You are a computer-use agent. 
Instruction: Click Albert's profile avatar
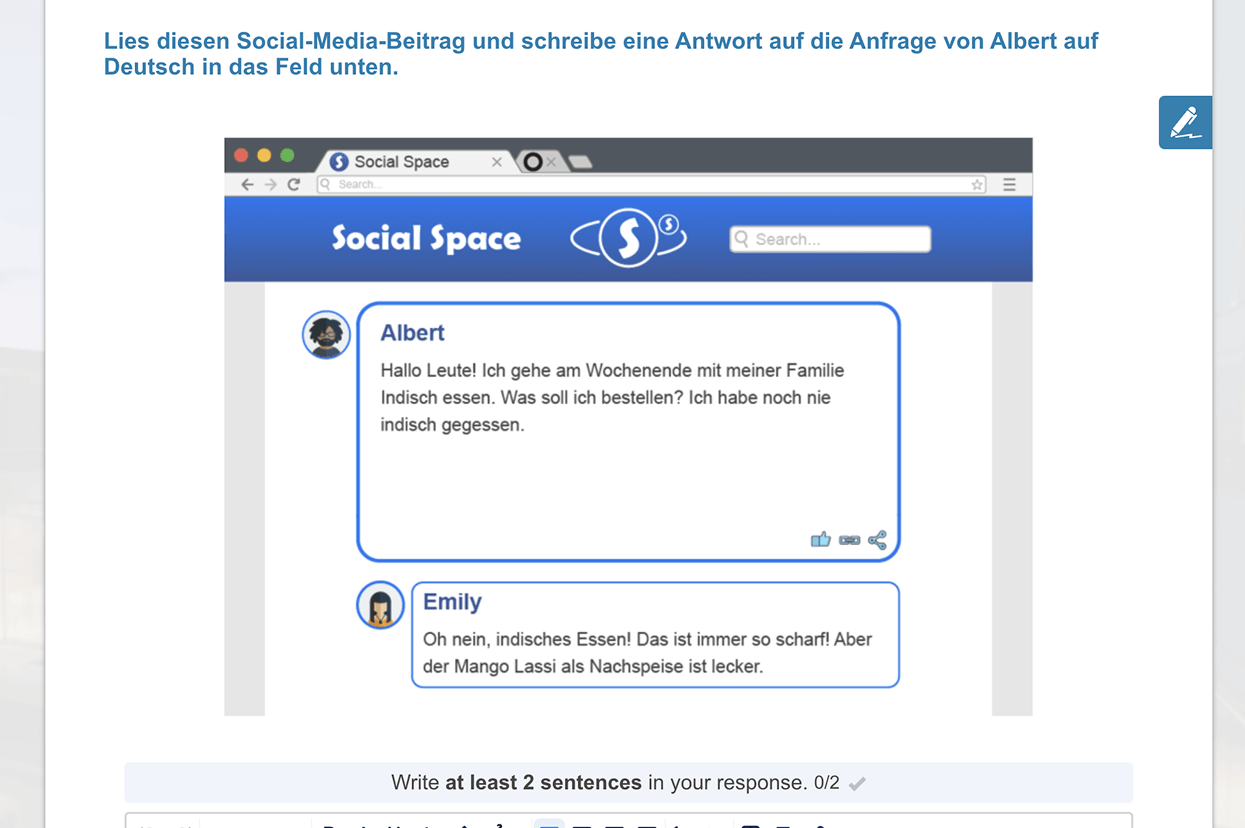pyautogui.click(x=326, y=335)
